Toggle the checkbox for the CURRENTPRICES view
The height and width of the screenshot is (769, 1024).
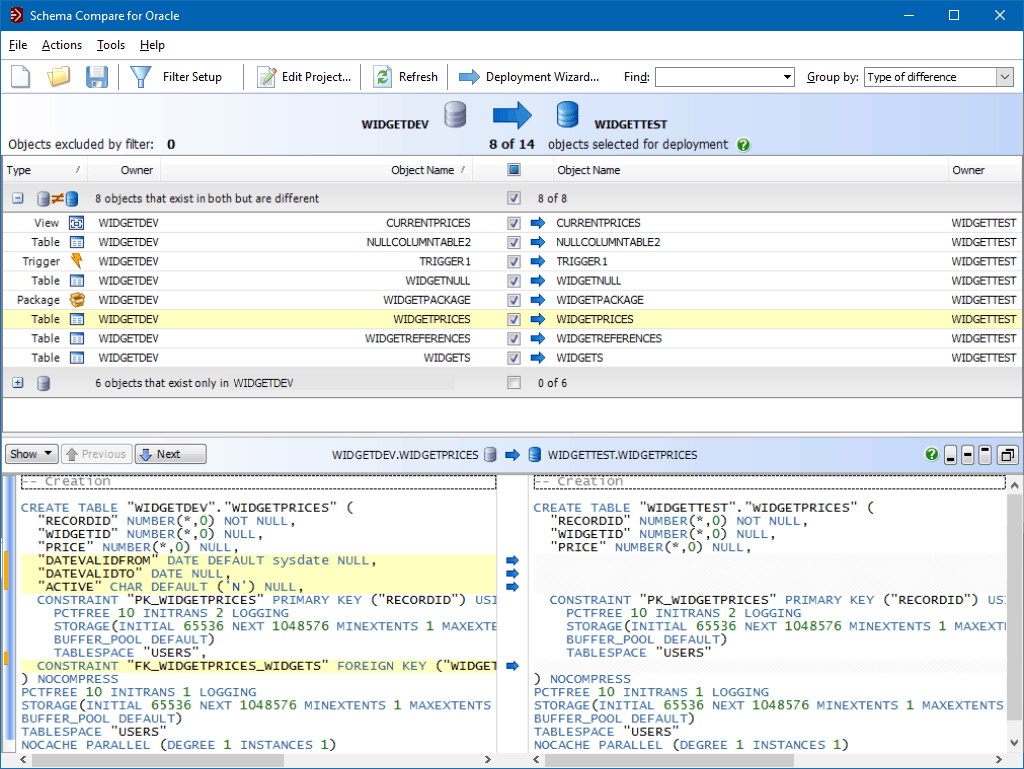513,223
